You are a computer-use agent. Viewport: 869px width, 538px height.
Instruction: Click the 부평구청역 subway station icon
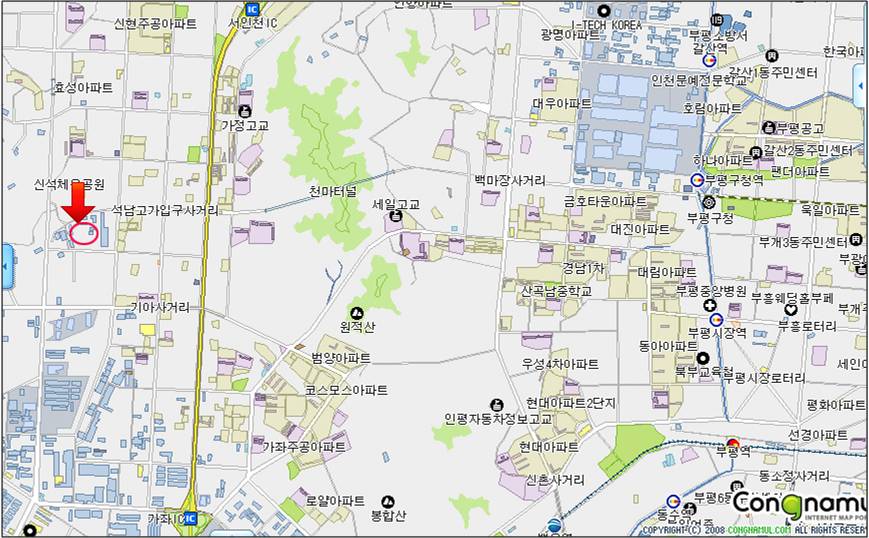click(x=697, y=180)
